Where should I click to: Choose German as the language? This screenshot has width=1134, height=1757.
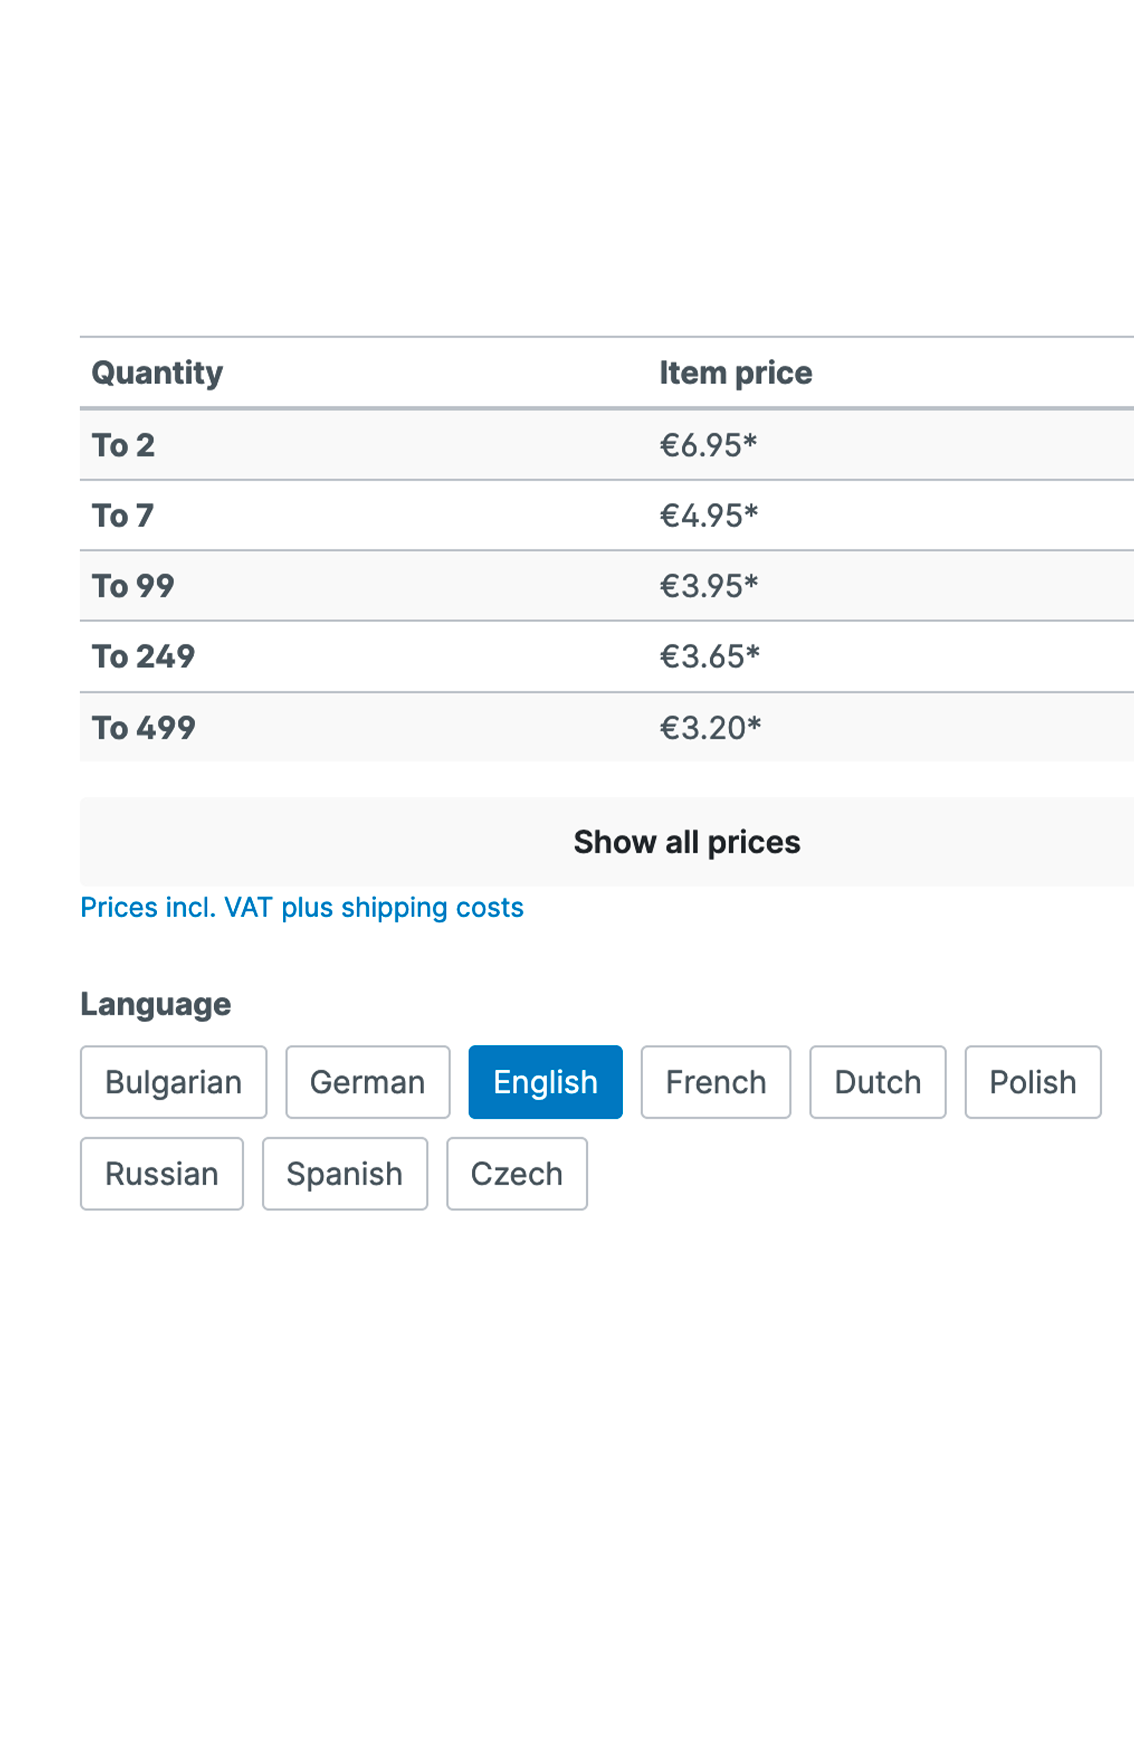[x=367, y=1082]
